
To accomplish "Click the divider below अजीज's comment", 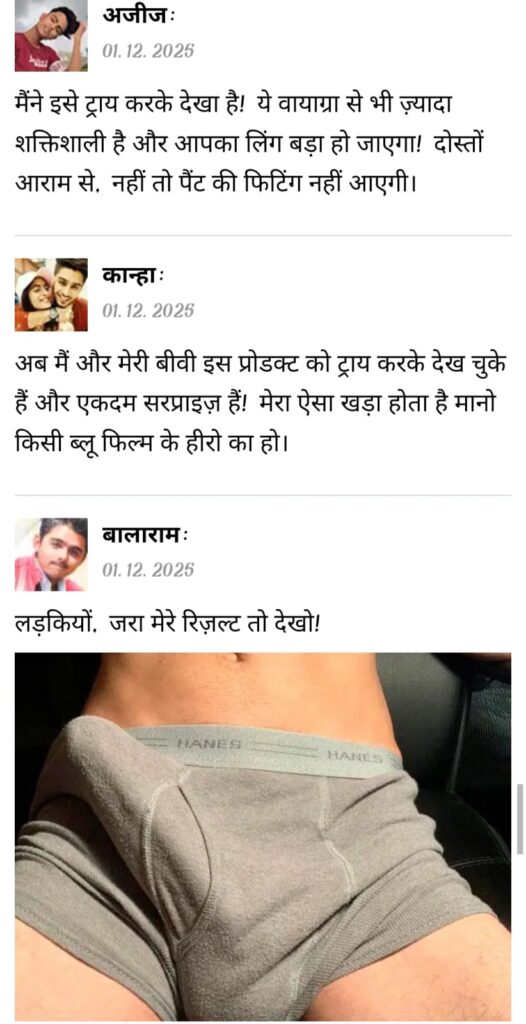I will coord(263,236).
